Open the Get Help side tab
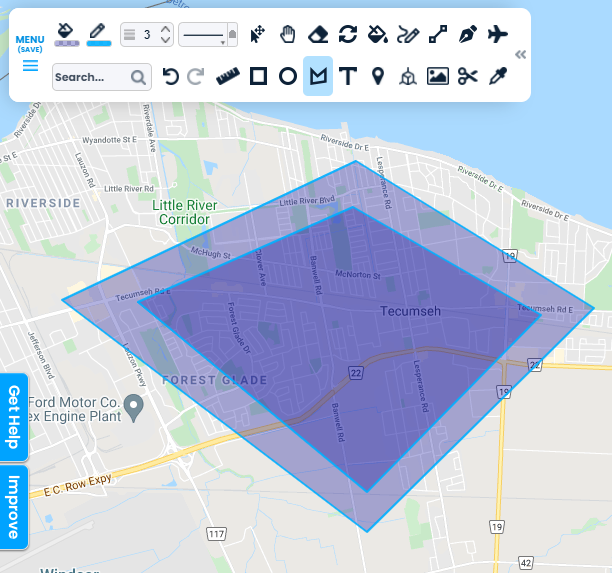The image size is (612, 573). 15,417
